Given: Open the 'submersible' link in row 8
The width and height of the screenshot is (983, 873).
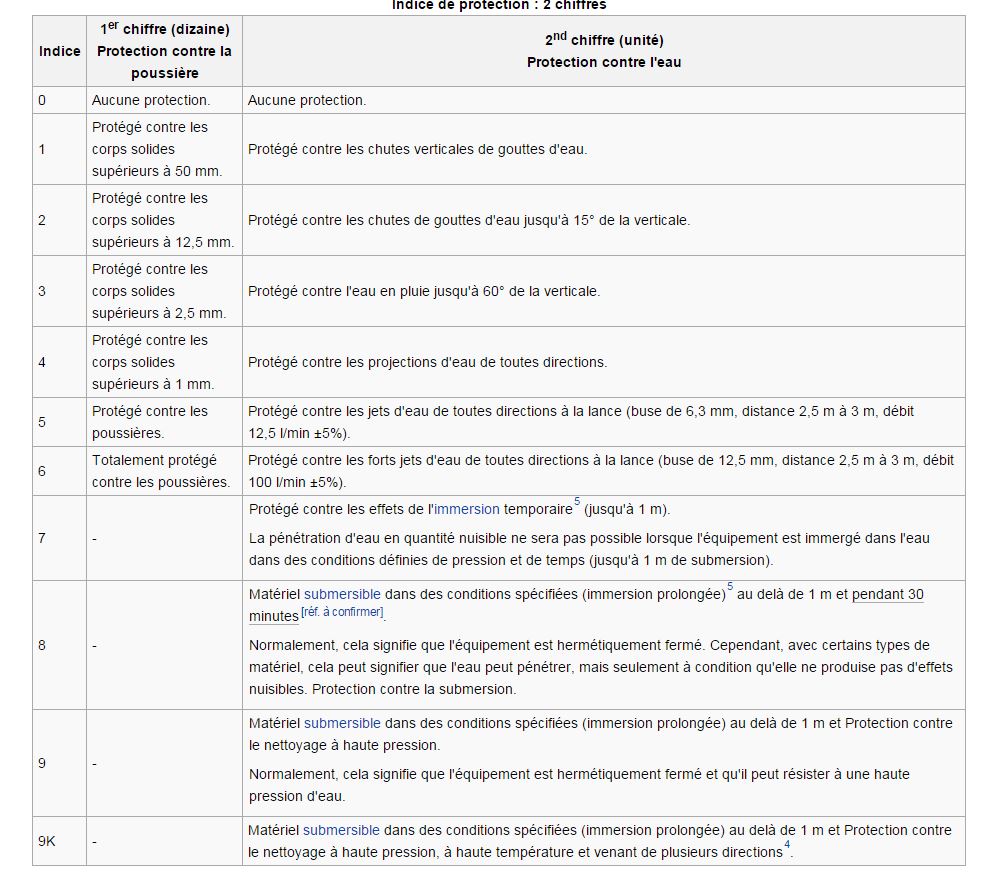Looking at the screenshot, I should point(342,594).
